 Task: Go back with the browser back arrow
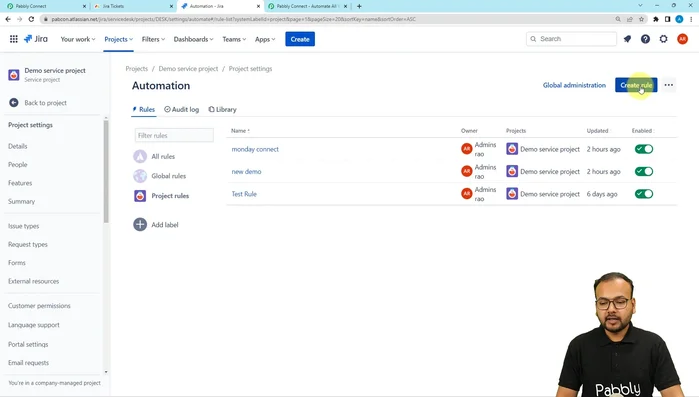pos(8,19)
